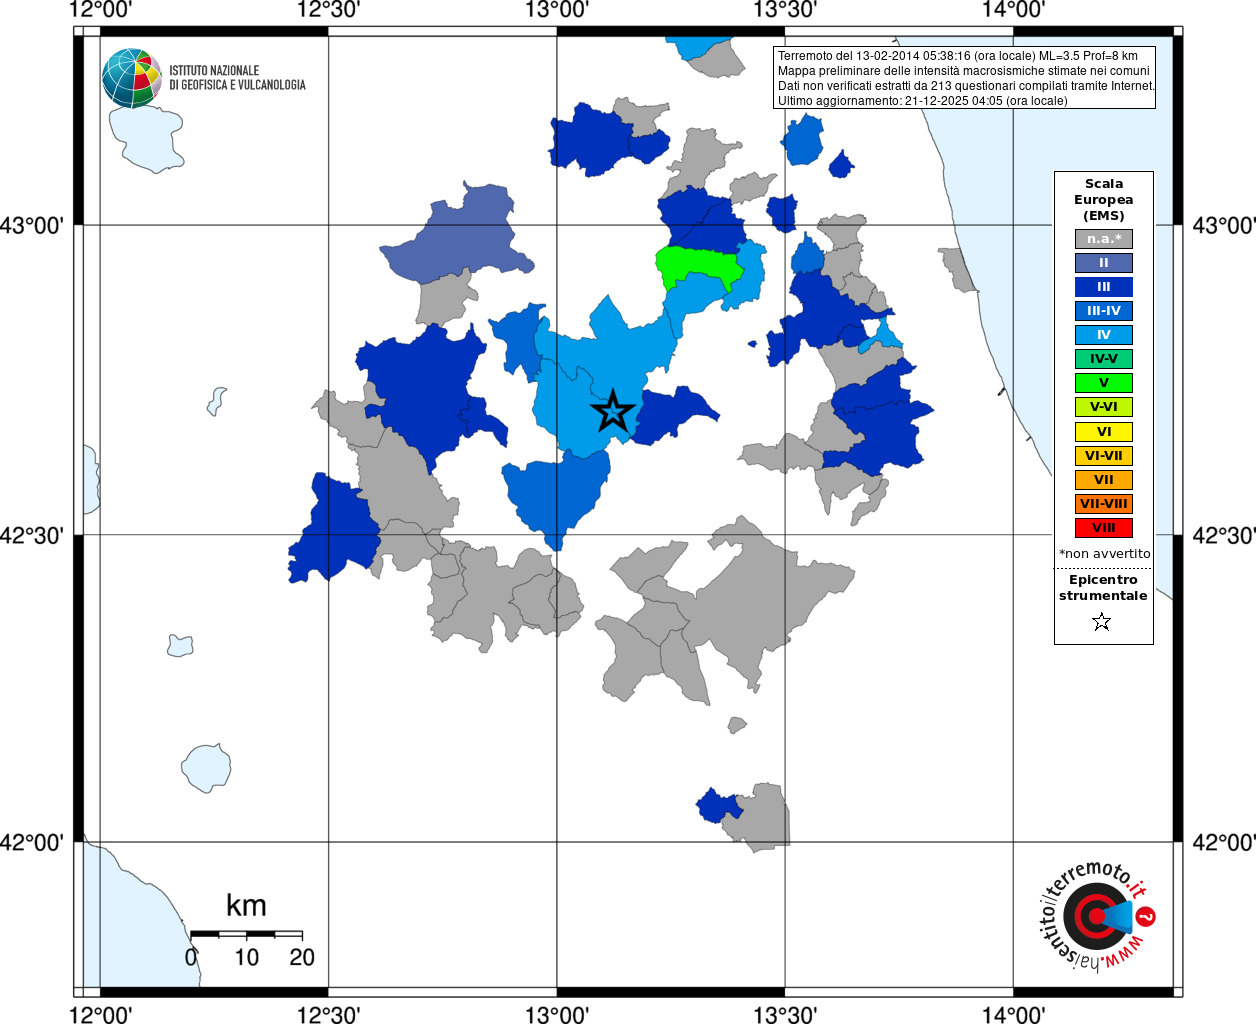Click the INGV globe logo
The width and height of the screenshot is (1256, 1024).
[131, 78]
